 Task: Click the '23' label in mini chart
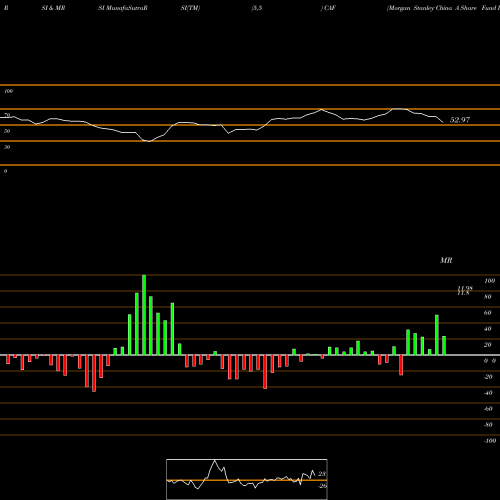322,474
